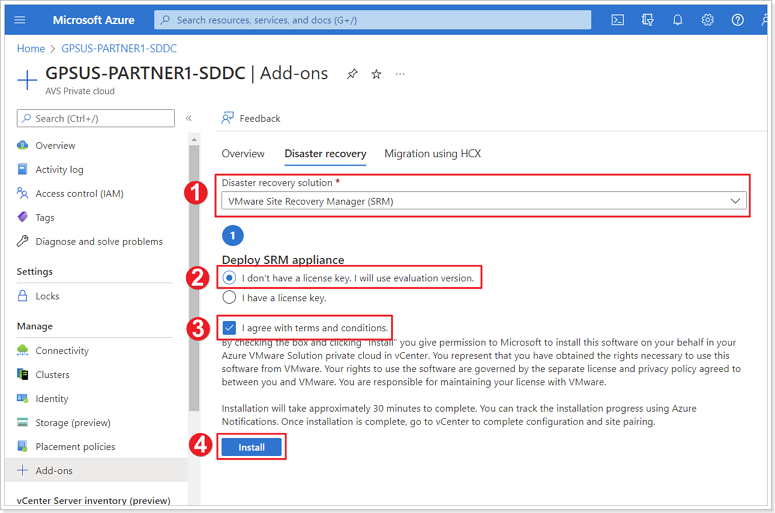This screenshot has height=513, width=775.
Task: Click the Microsoft Azure brand link
Action: 93,20
